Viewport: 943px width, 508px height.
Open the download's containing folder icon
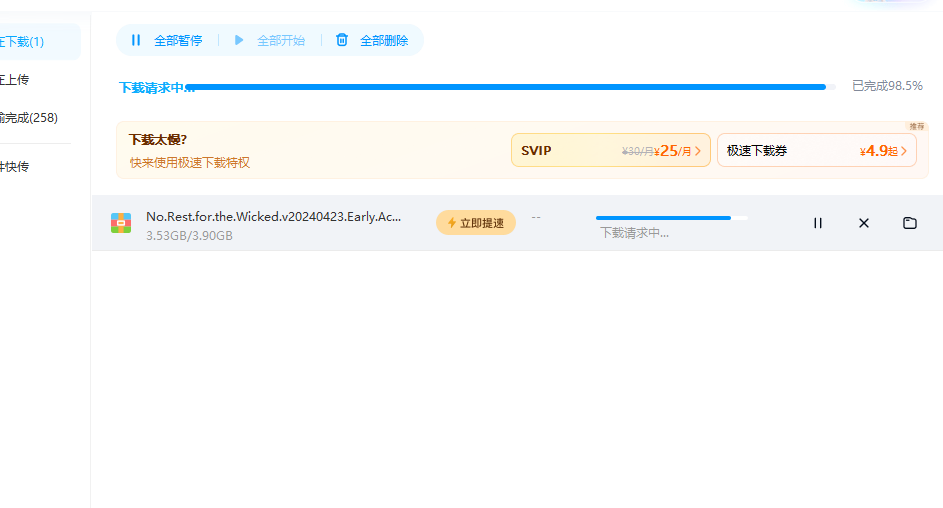tap(910, 223)
